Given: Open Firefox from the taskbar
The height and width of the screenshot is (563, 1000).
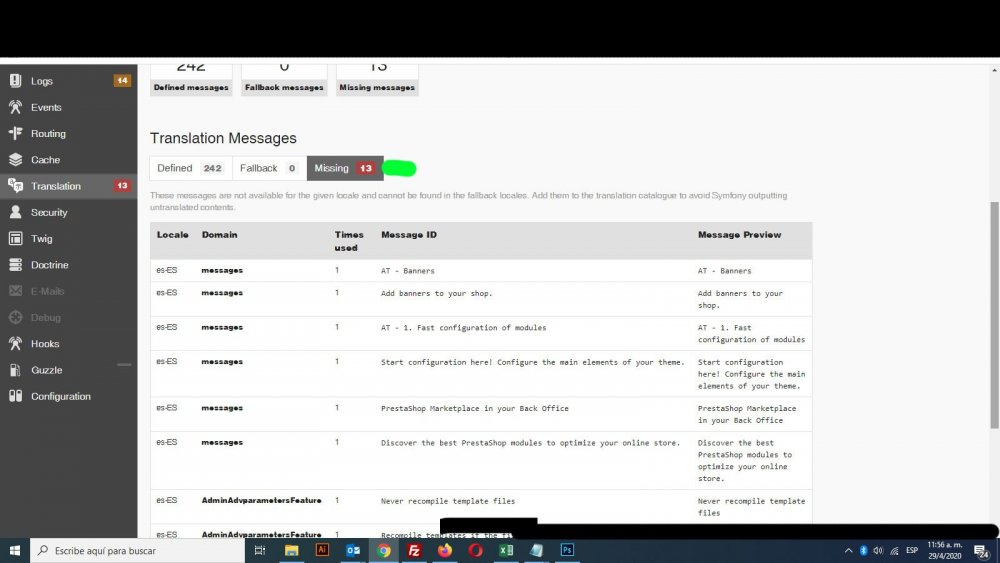Looking at the screenshot, I should pos(445,550).
